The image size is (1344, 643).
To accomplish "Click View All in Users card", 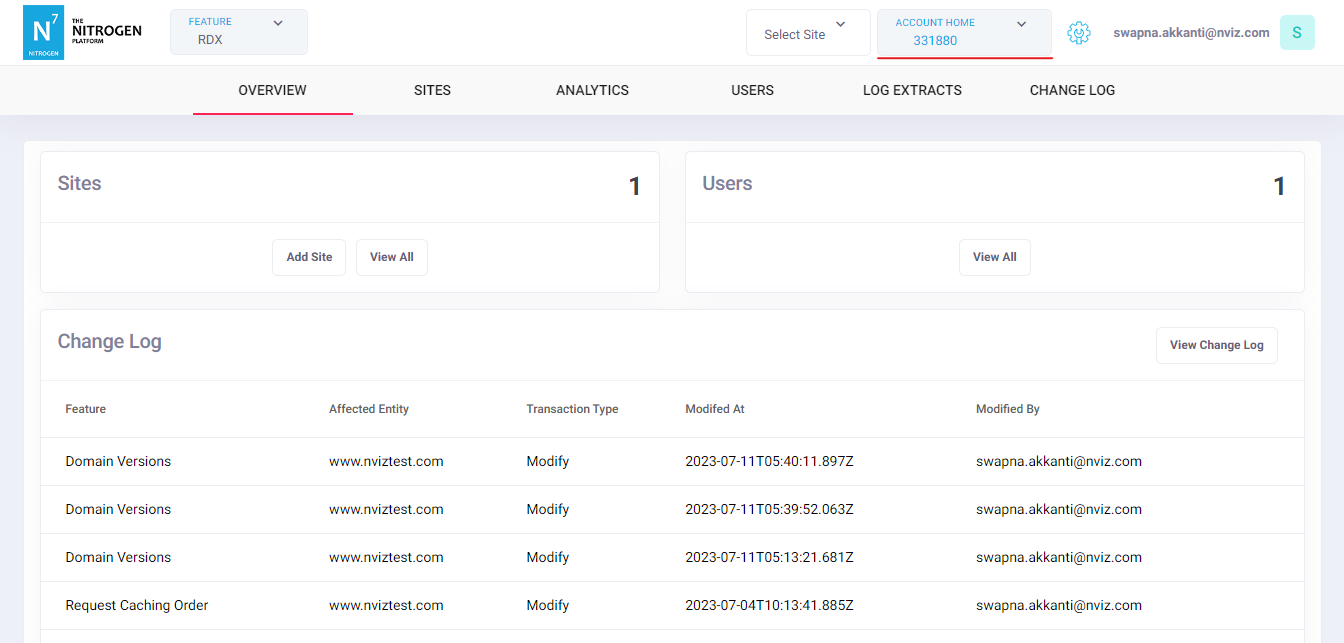I will (x=994, y=257).
